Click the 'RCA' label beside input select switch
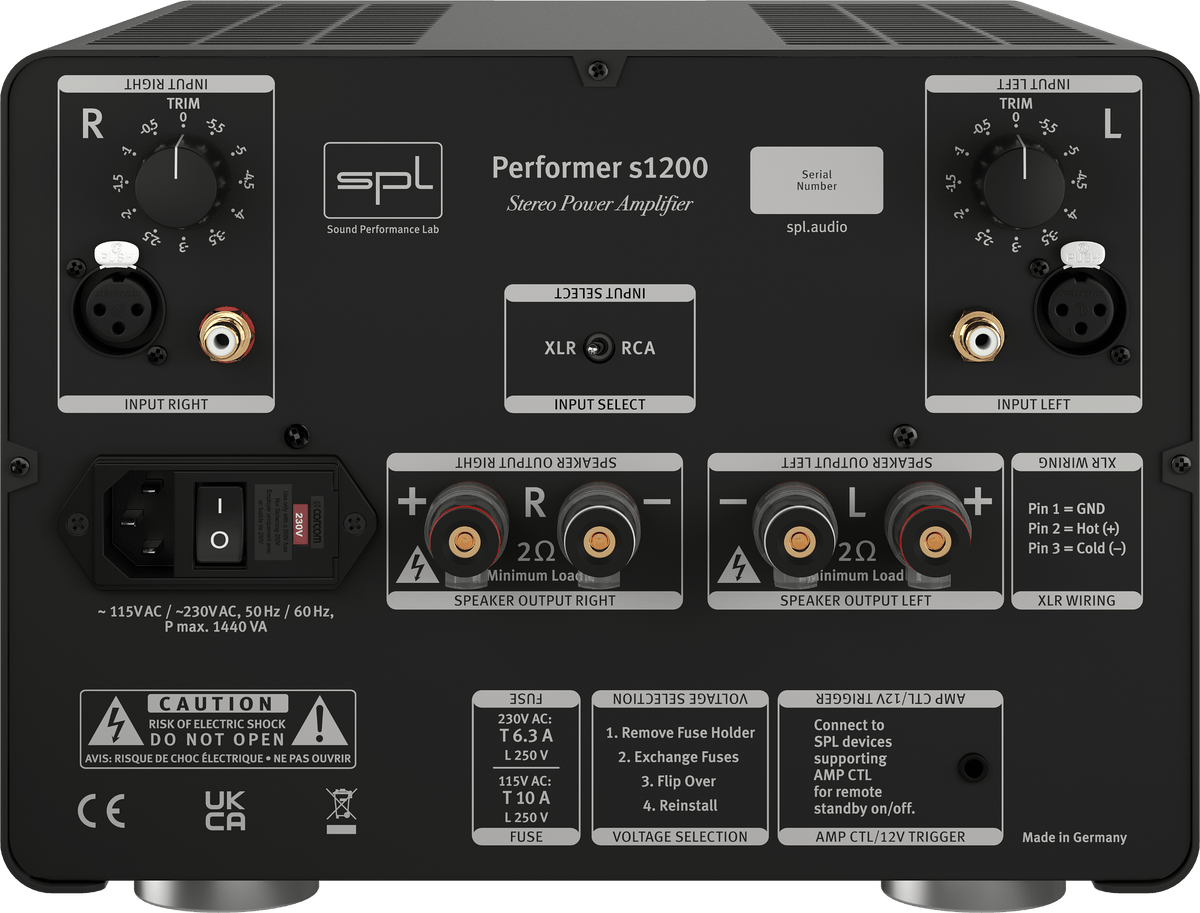The height and width of the screenshot is (913, 1200). pyautogui.click(x=638, y=348)
